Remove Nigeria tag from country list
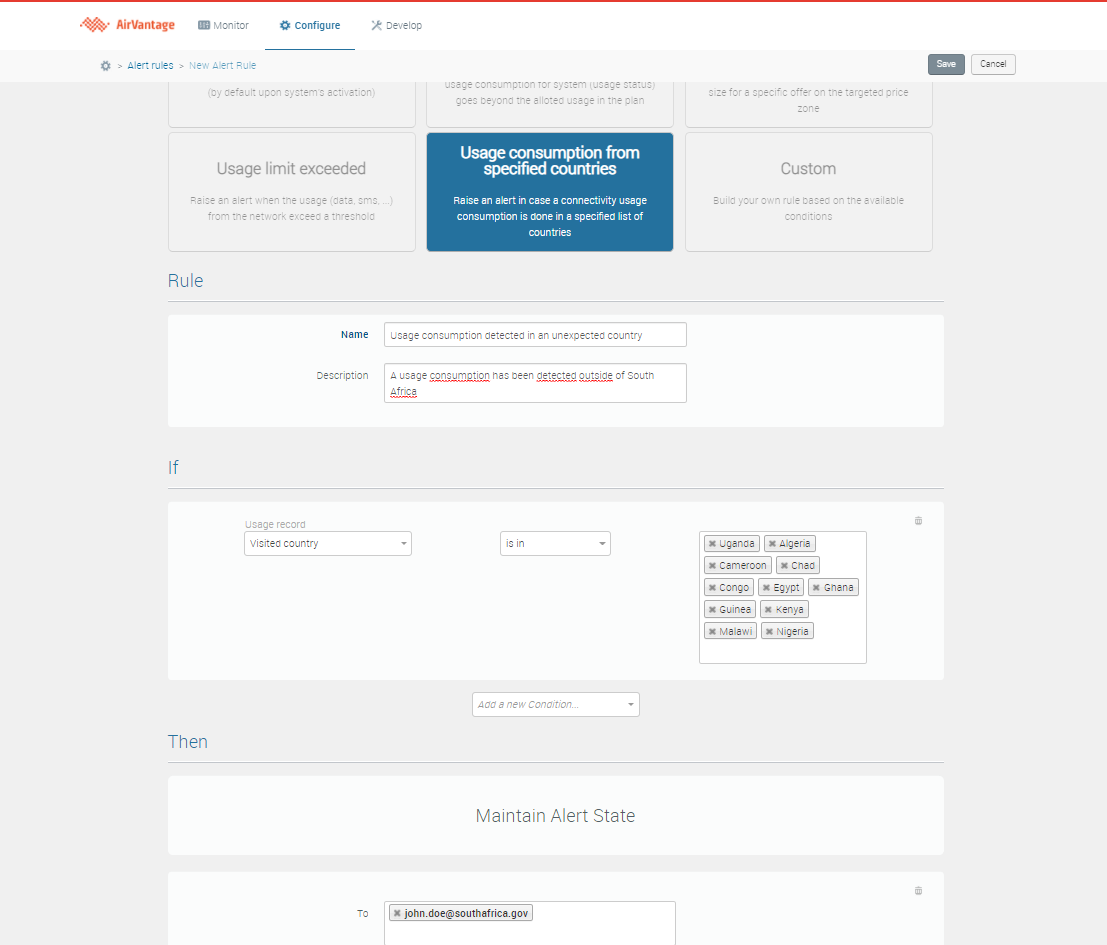 pyautogui.click(x=769, y=632)
